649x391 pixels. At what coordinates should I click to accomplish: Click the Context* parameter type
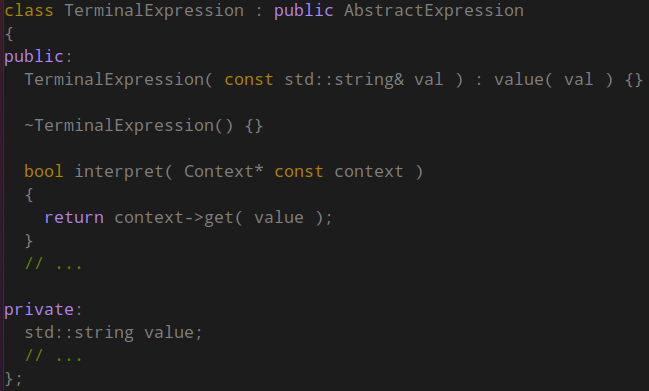pyautogui.click(x=224, y=171)
